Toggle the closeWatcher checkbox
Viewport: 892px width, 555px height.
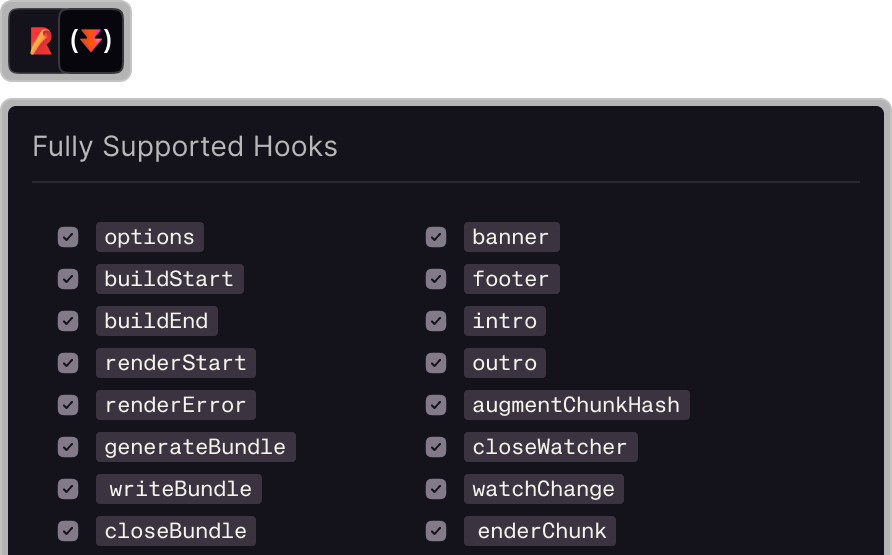click(436, 447)
